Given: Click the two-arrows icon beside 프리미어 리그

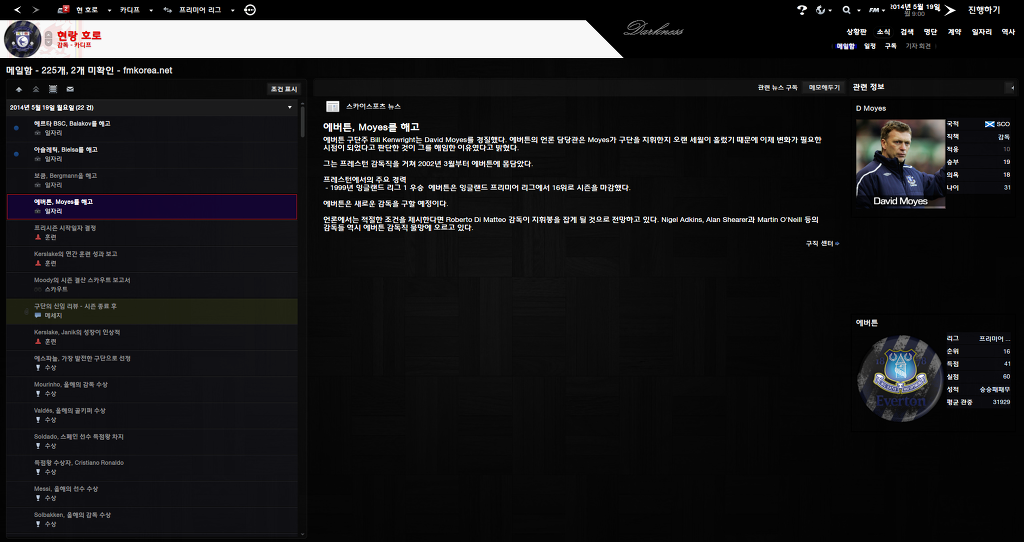Looking at the screenshot, I should (x=168, y=10).
